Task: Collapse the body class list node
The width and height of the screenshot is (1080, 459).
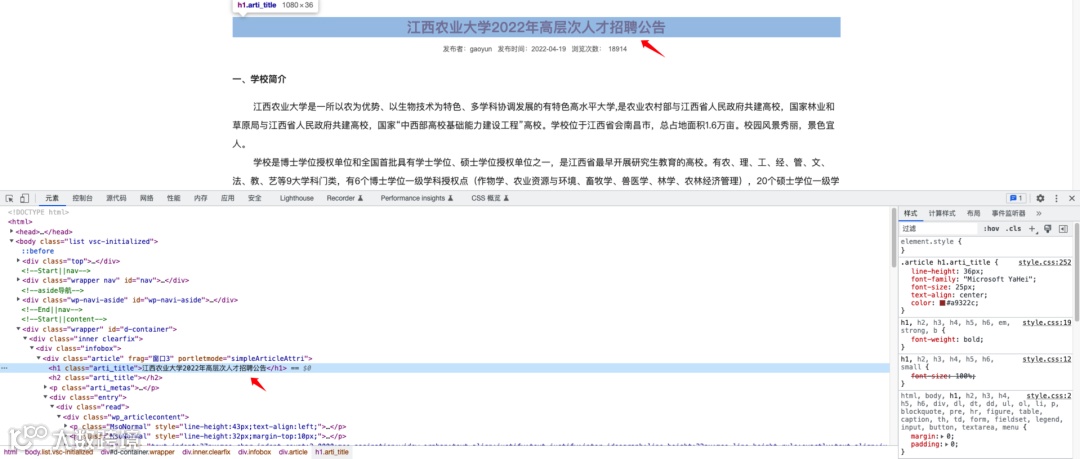Action: [x=12, y=241]
